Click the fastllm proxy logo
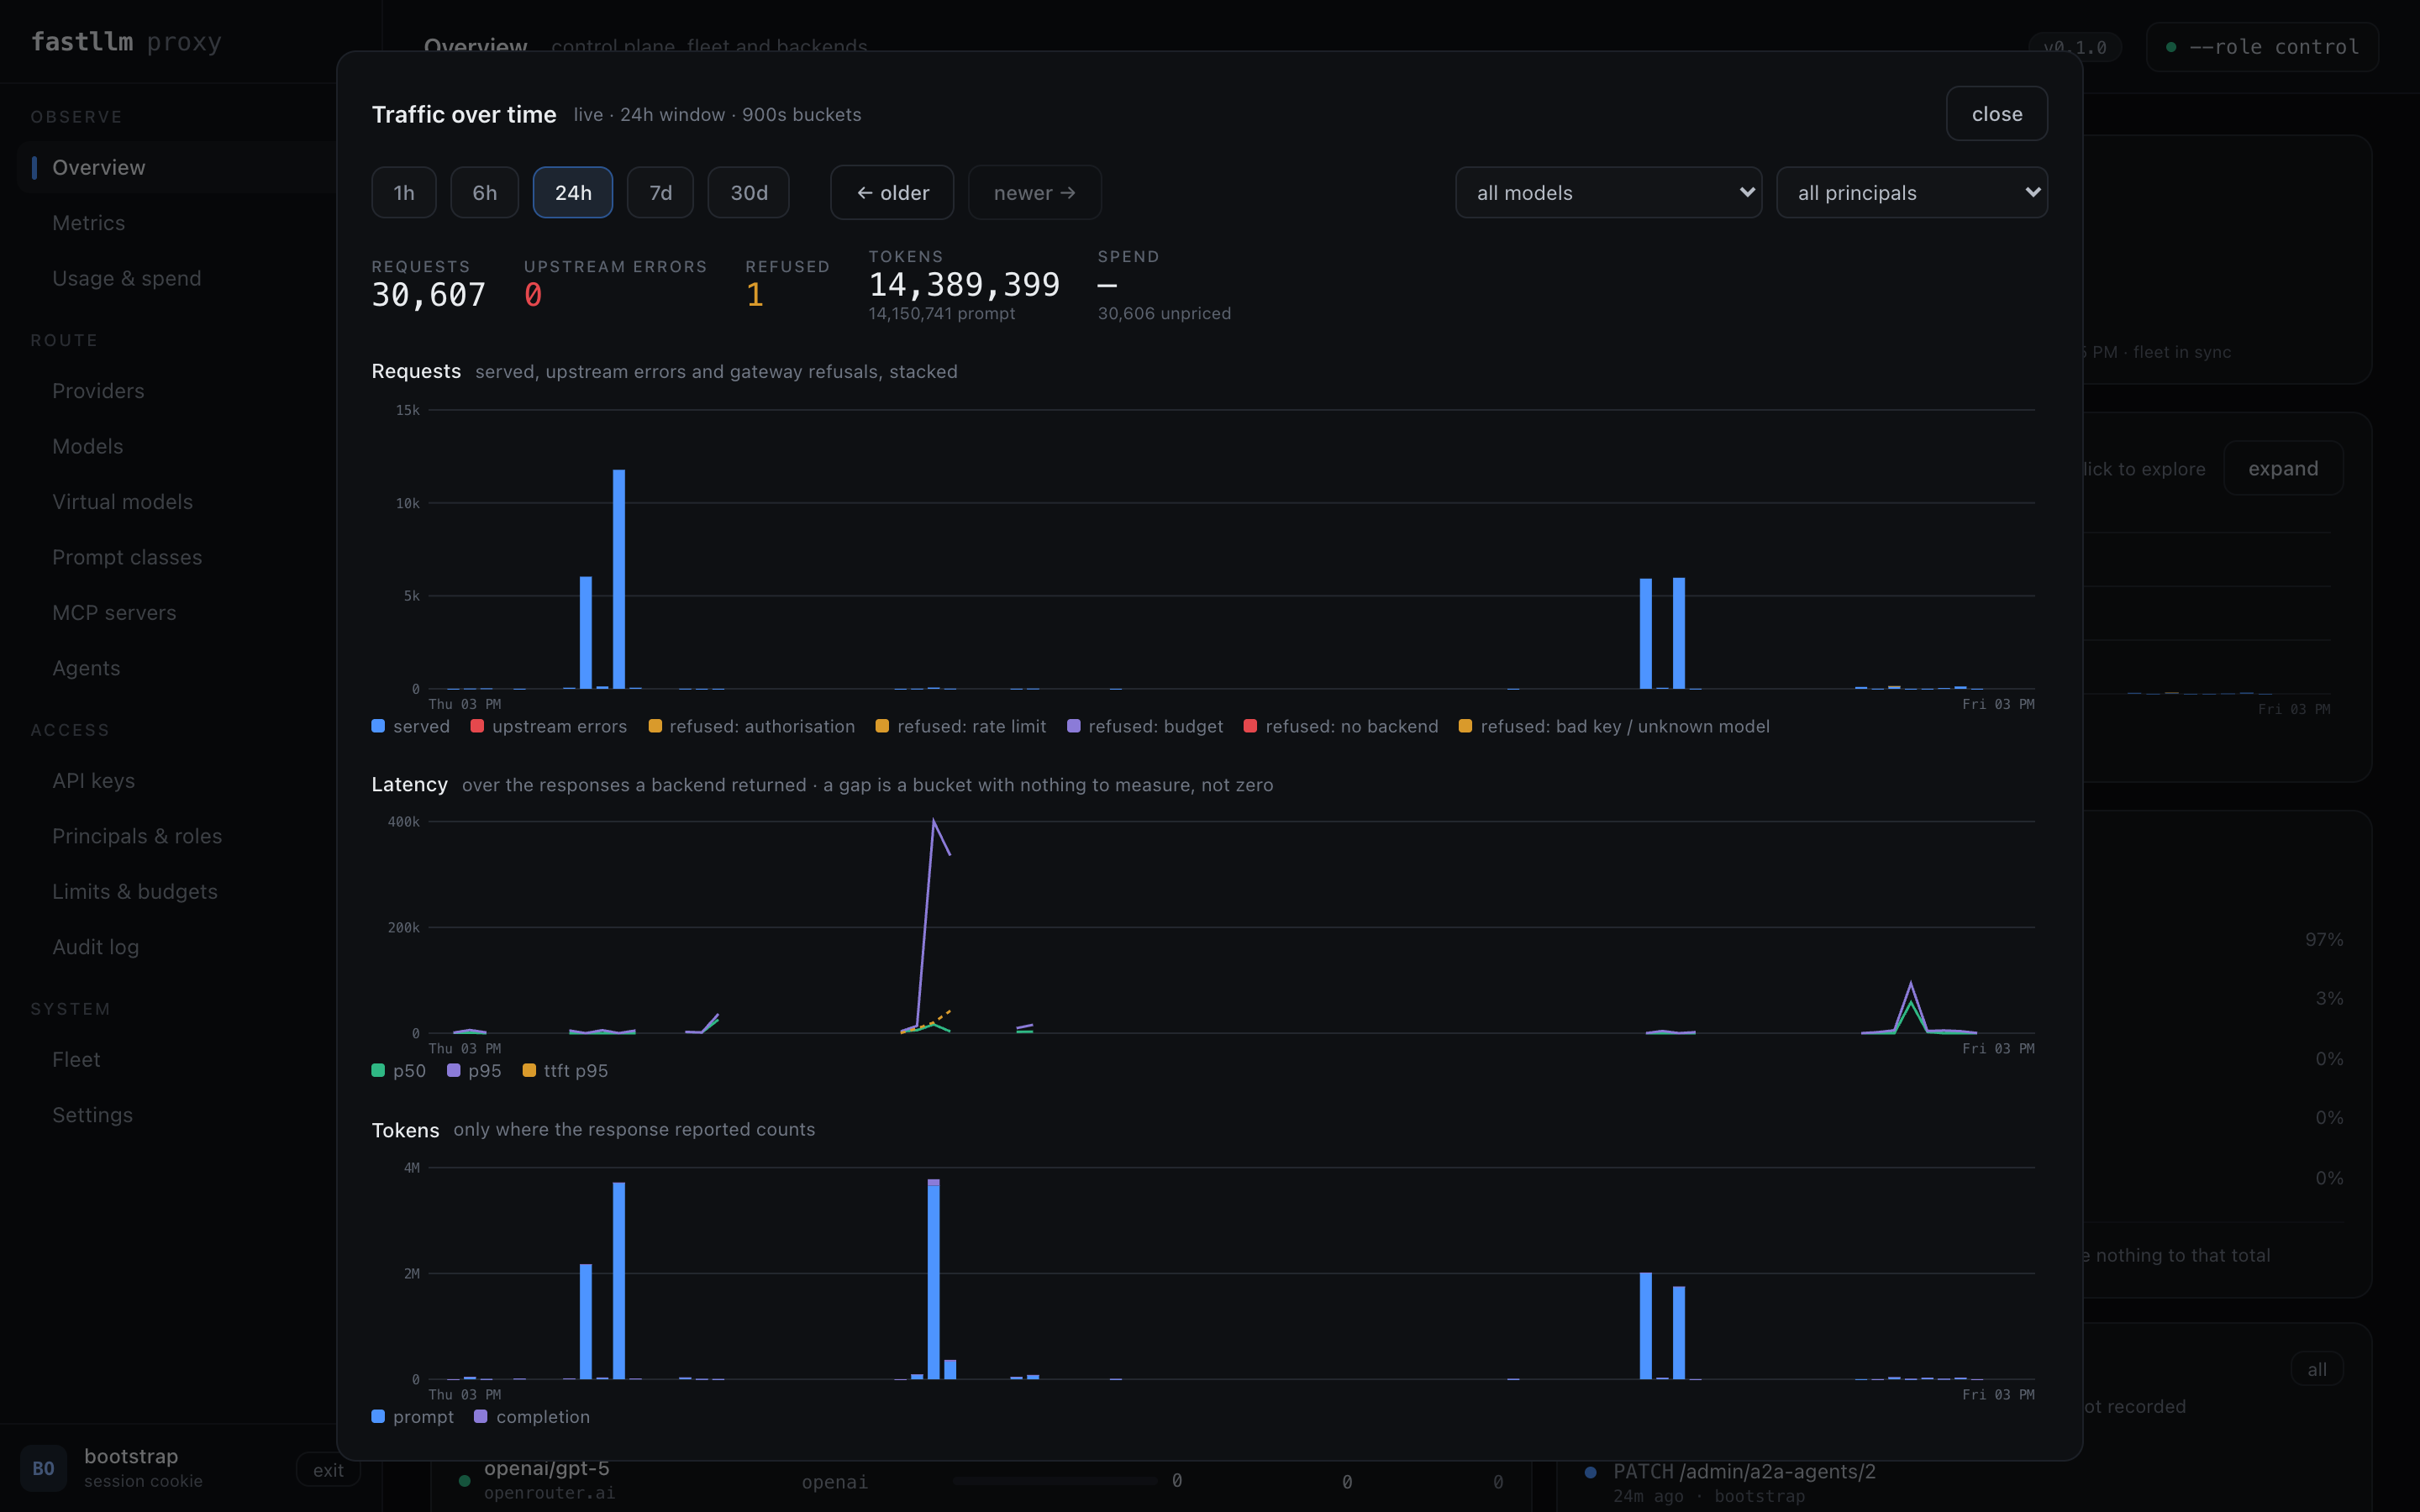 coord(126,42)
